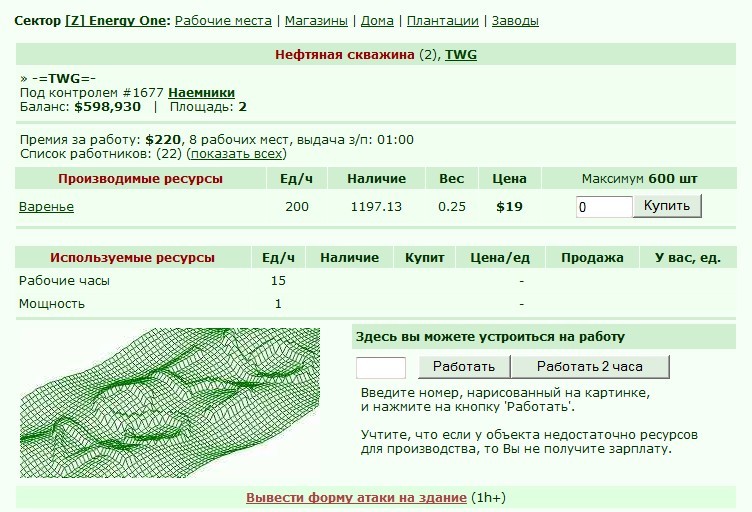Screen dimensions: 752x512
Task: Click the Нефтяная скважина title
Action: tap(344, 55)
